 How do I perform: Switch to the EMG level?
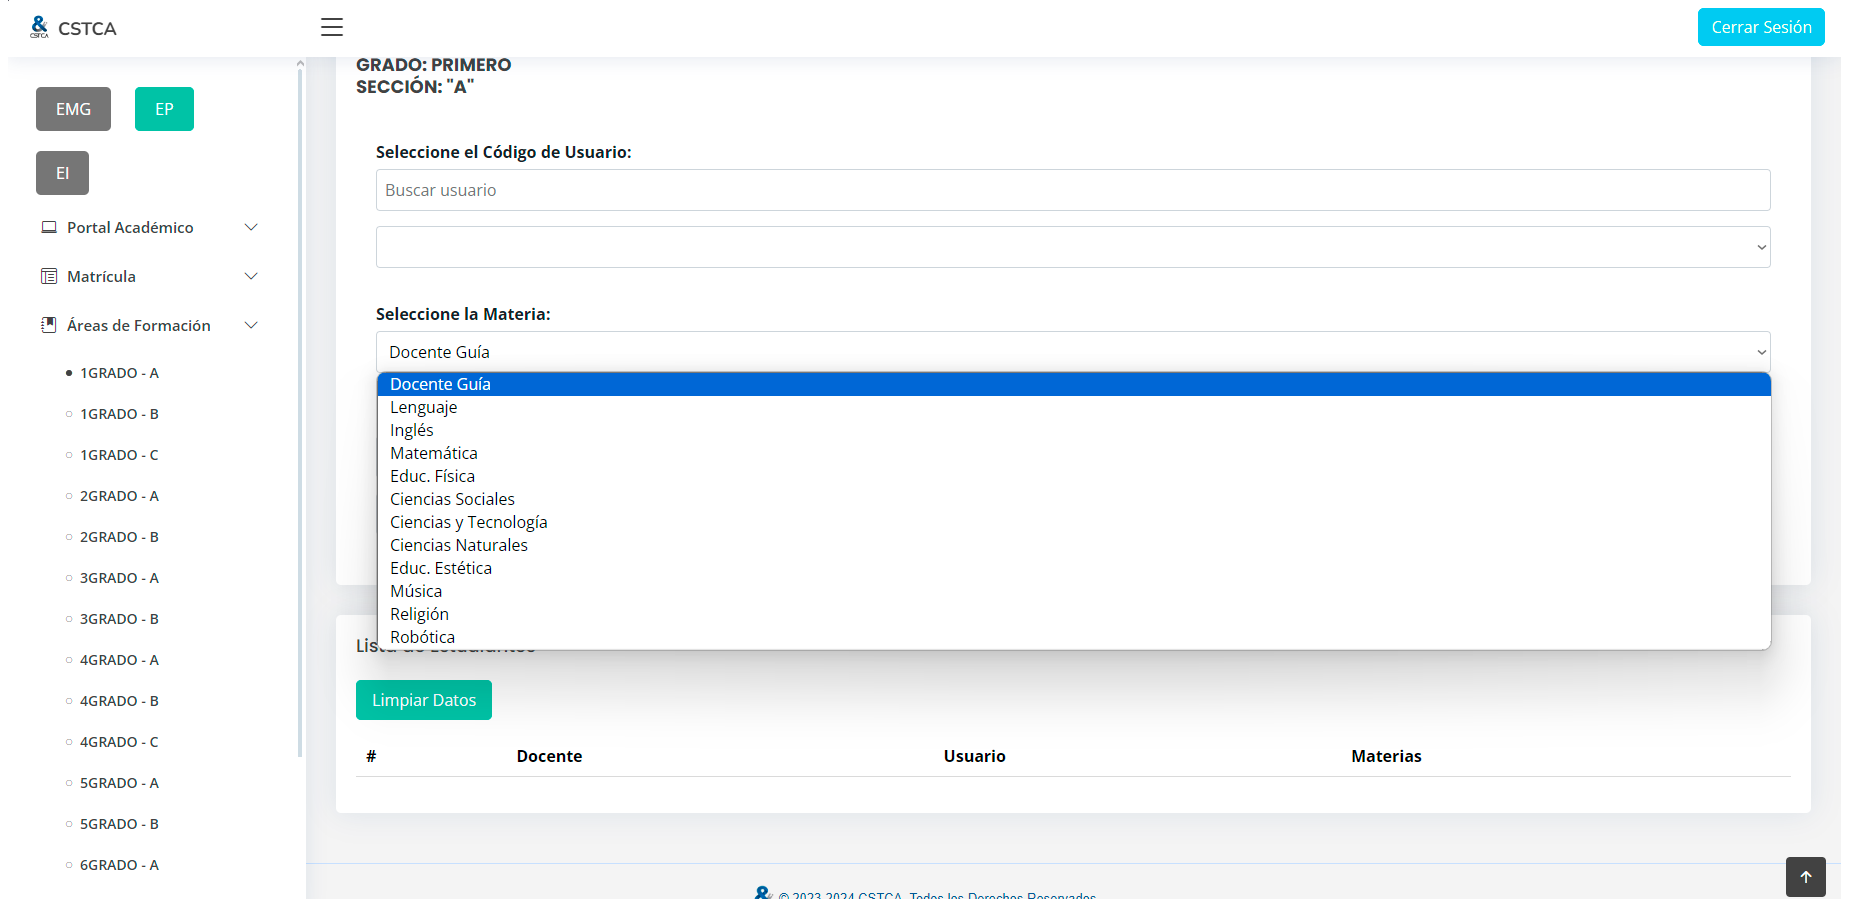pyautogui.click(x=73, y=109)
